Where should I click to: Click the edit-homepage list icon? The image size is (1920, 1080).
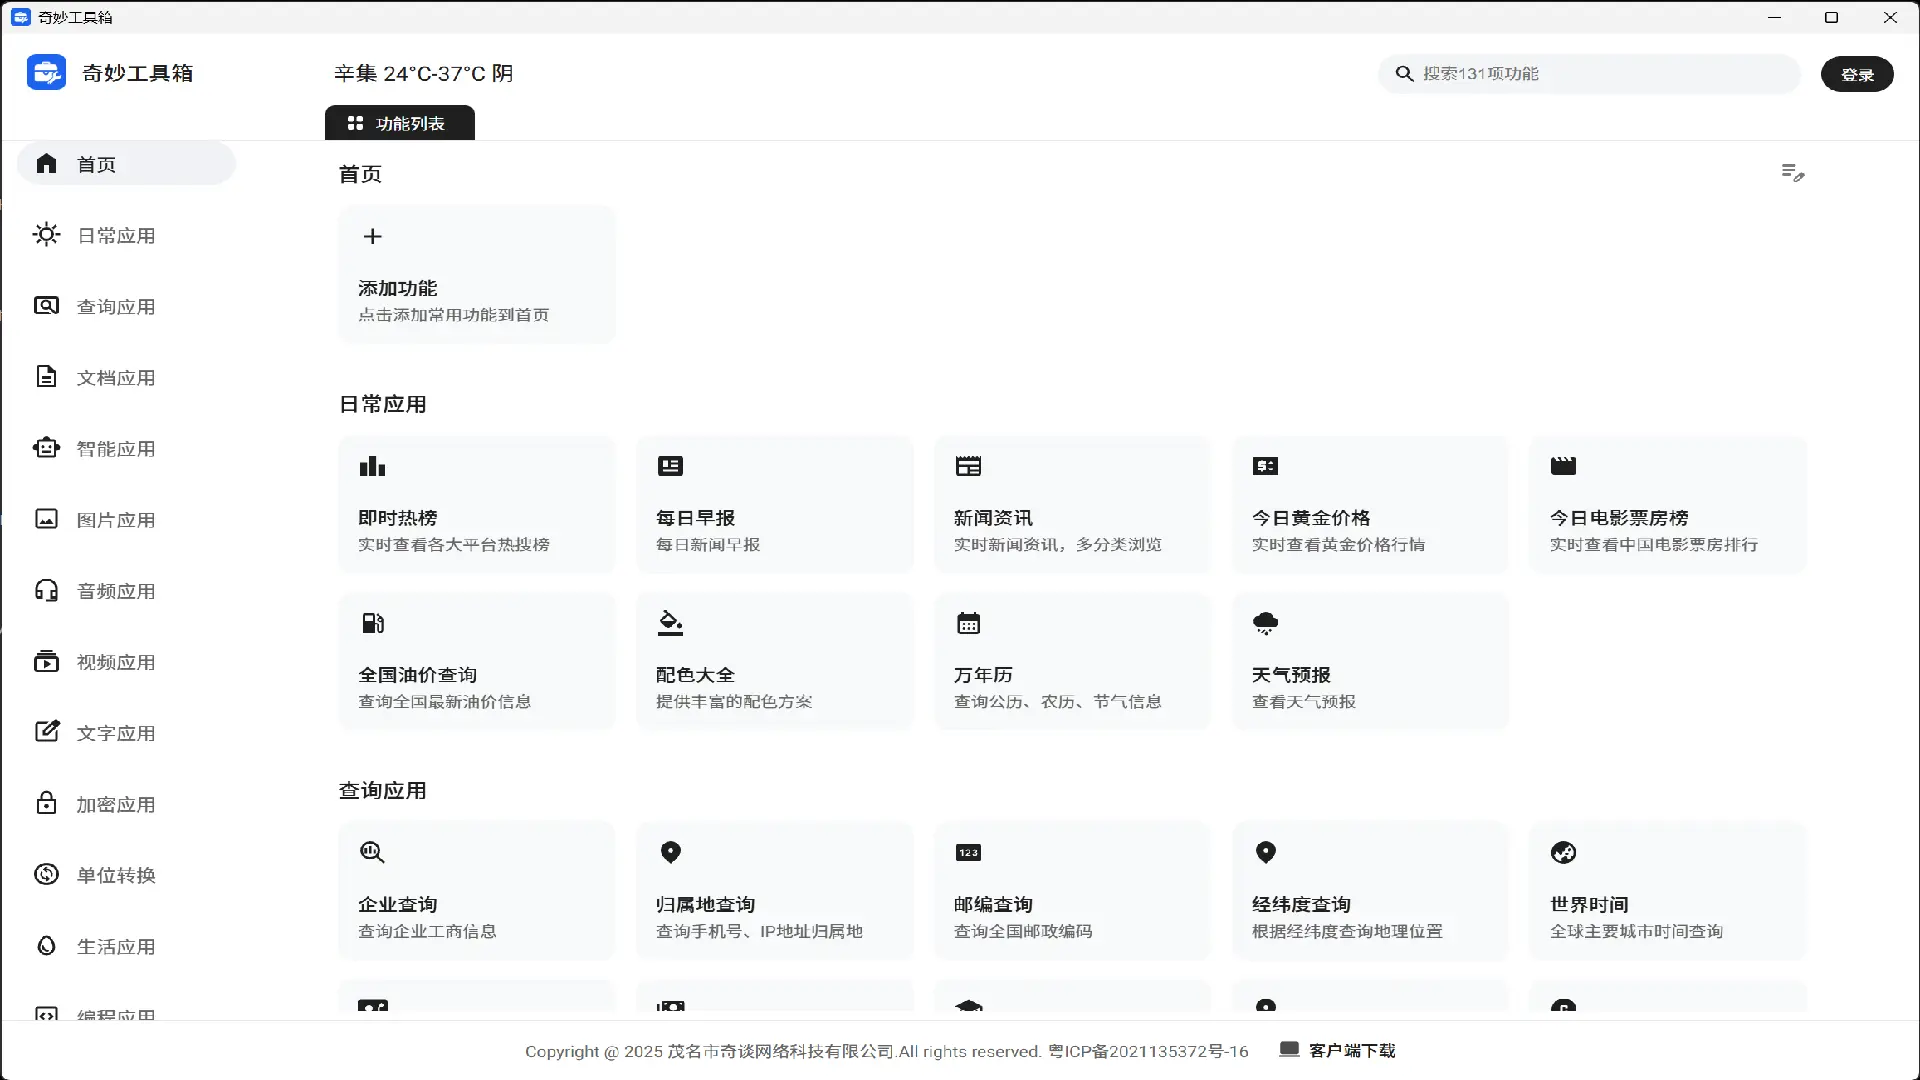(1793, 173)
